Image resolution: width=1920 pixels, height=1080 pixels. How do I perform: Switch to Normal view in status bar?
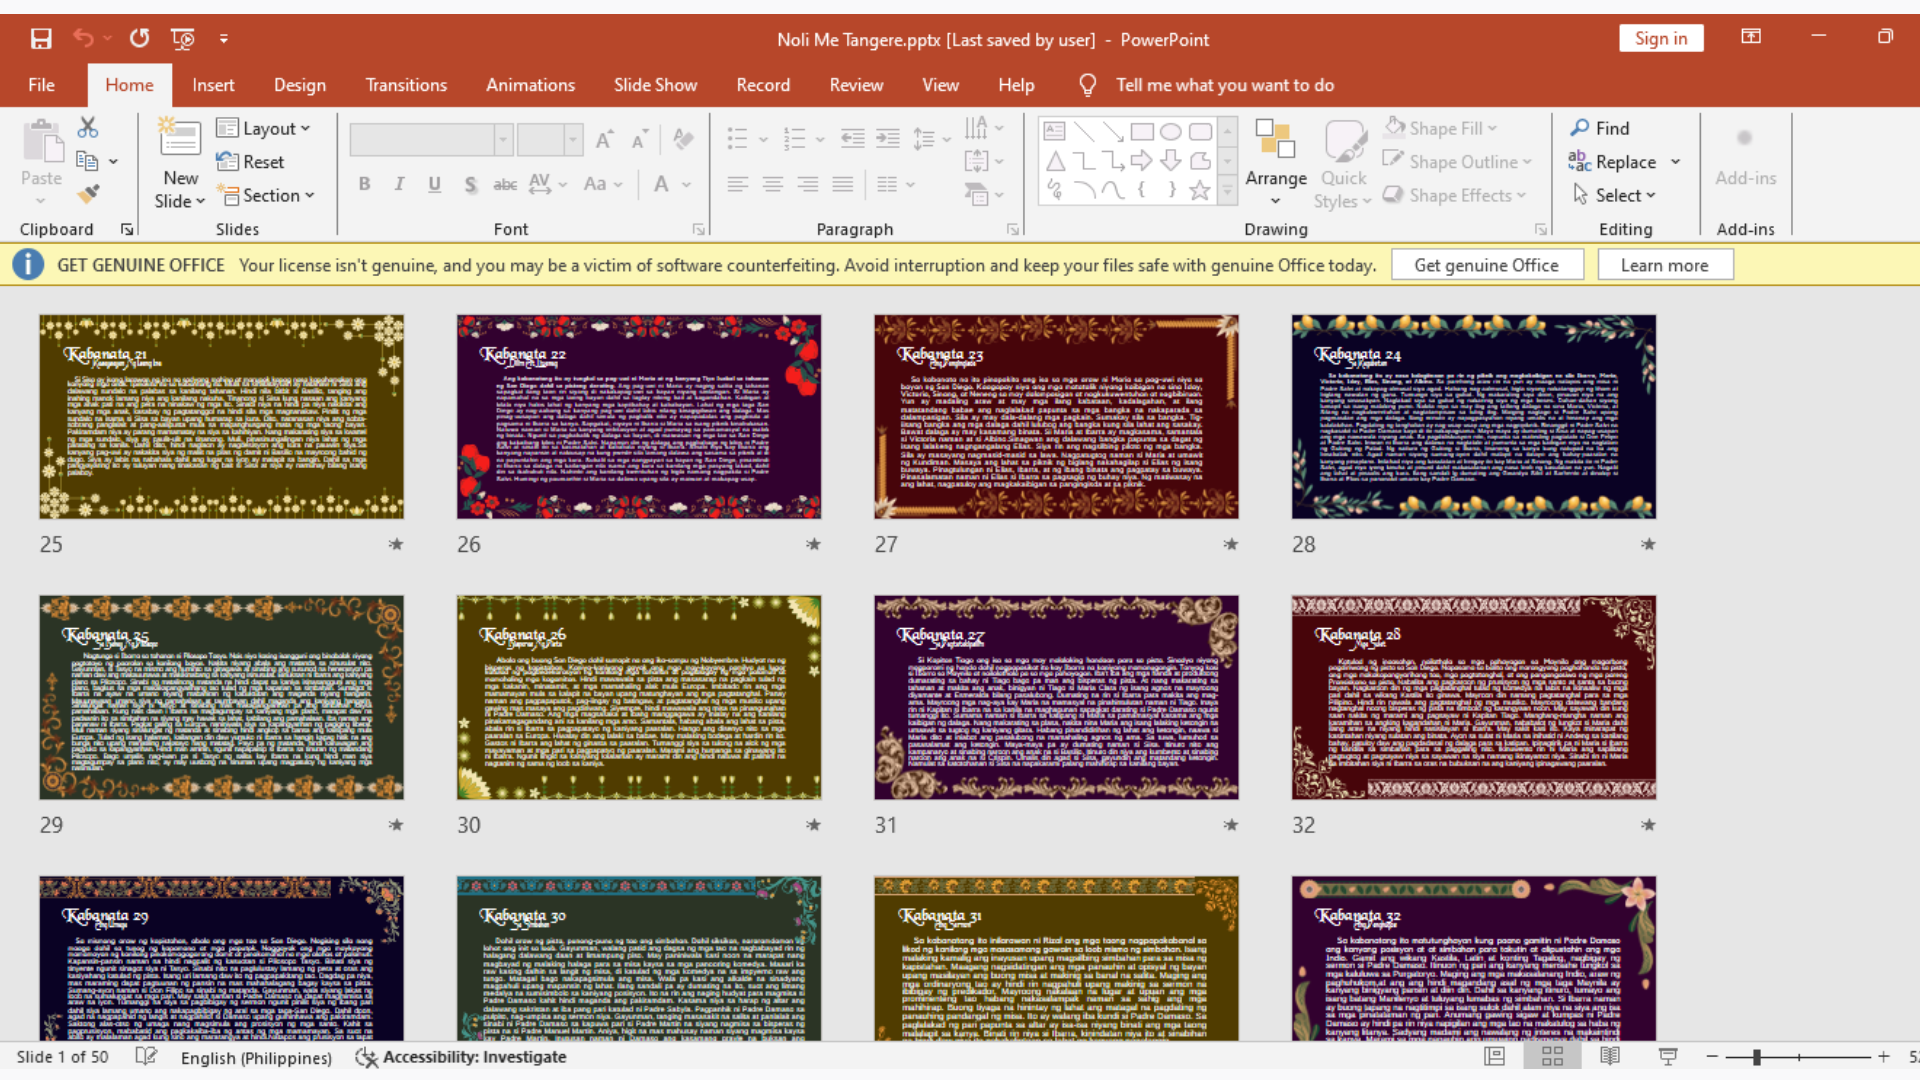click(x=1494, y=1056)
